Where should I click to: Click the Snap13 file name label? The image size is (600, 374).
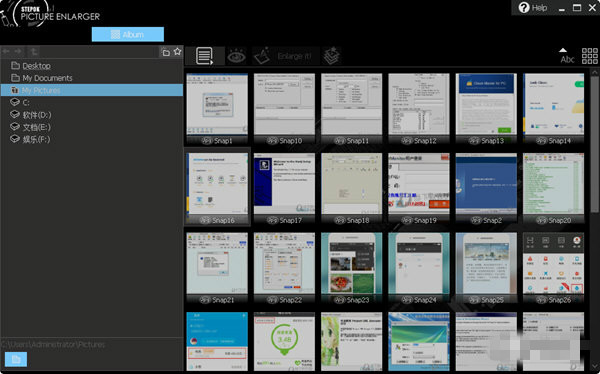(x=492, y=141)
